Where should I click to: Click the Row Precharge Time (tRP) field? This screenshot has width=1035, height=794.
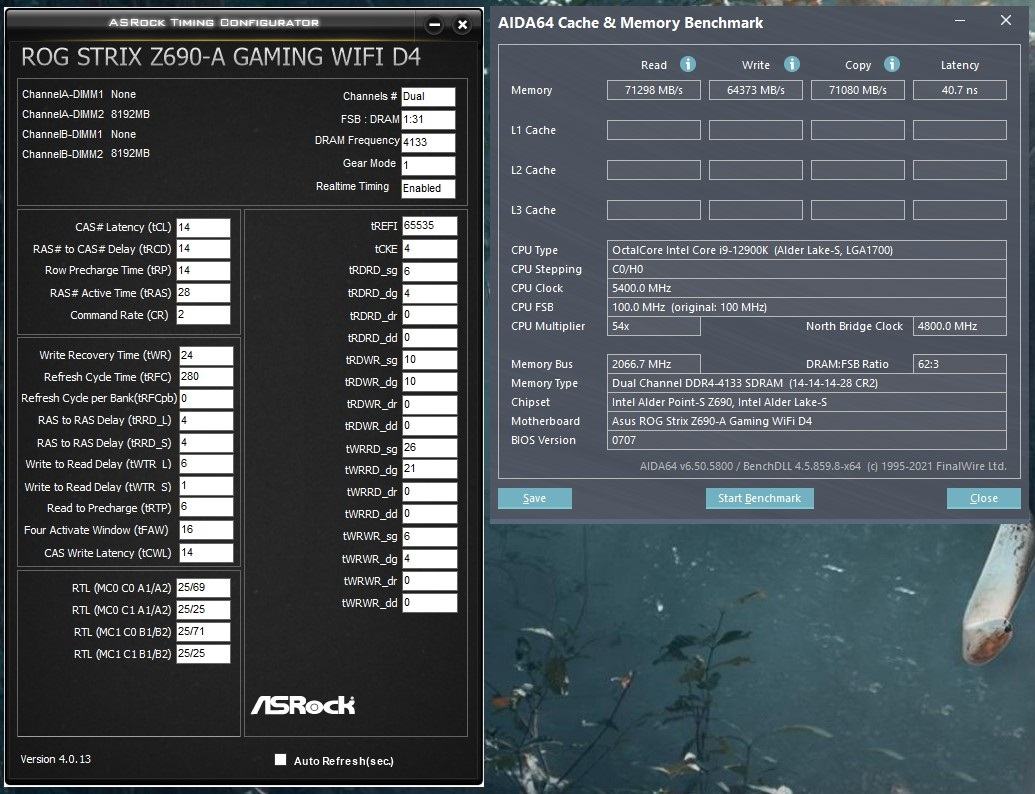203,271
